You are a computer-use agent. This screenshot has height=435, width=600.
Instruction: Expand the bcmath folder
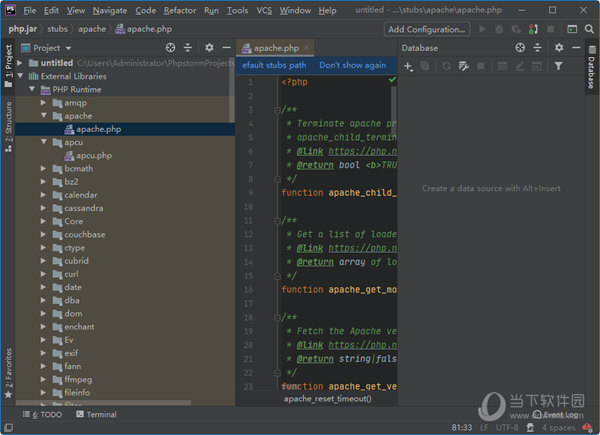pyautogui.click(x=43, y=168)
